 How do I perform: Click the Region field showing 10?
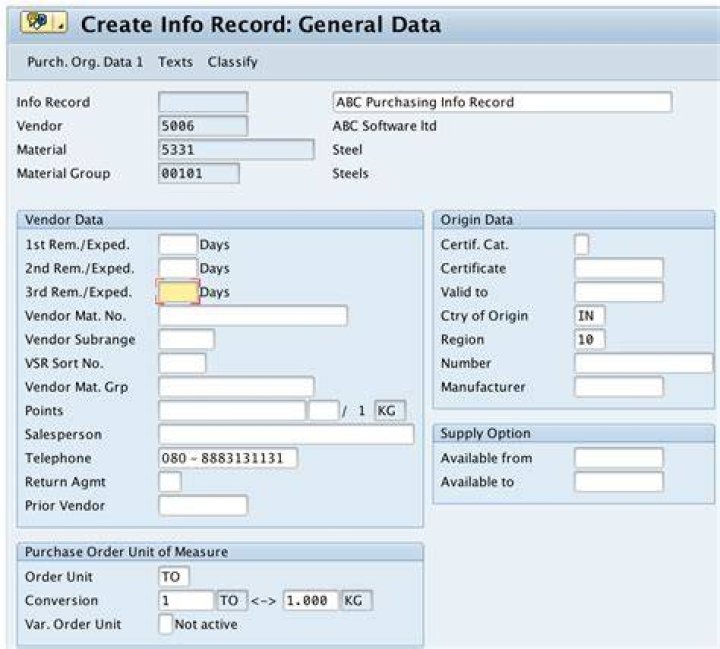[x=590, y=340]
